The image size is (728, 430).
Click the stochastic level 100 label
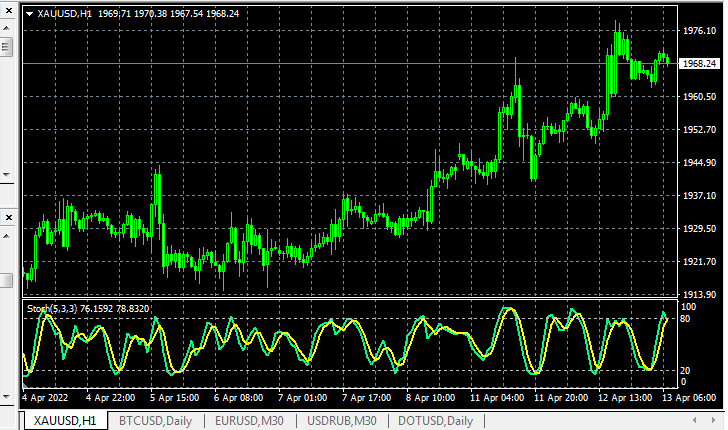coord(688,307)
